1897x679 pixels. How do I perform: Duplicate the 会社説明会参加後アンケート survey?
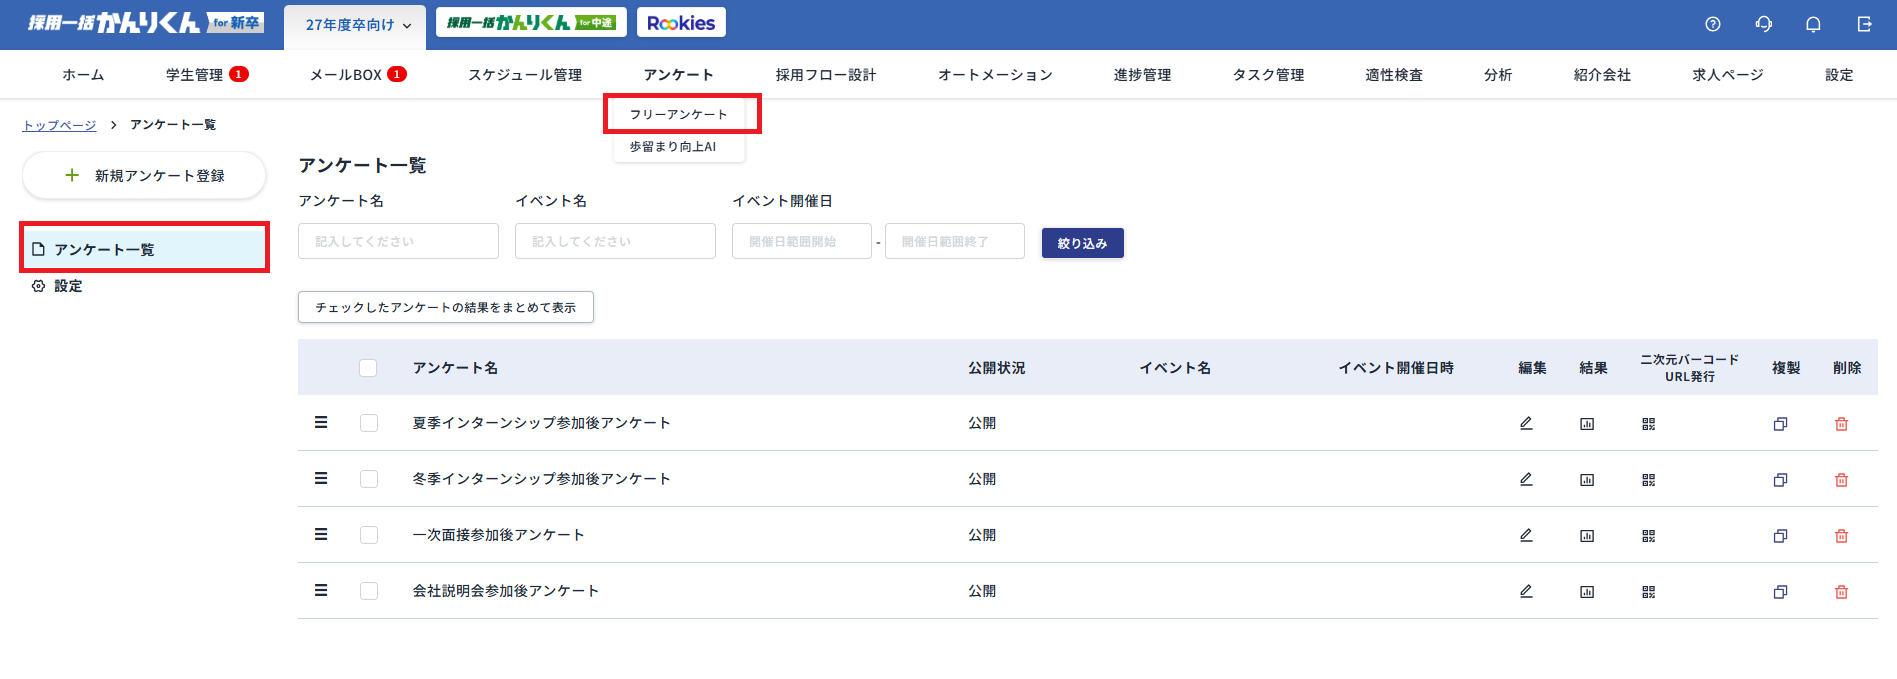click(1780, 592)
